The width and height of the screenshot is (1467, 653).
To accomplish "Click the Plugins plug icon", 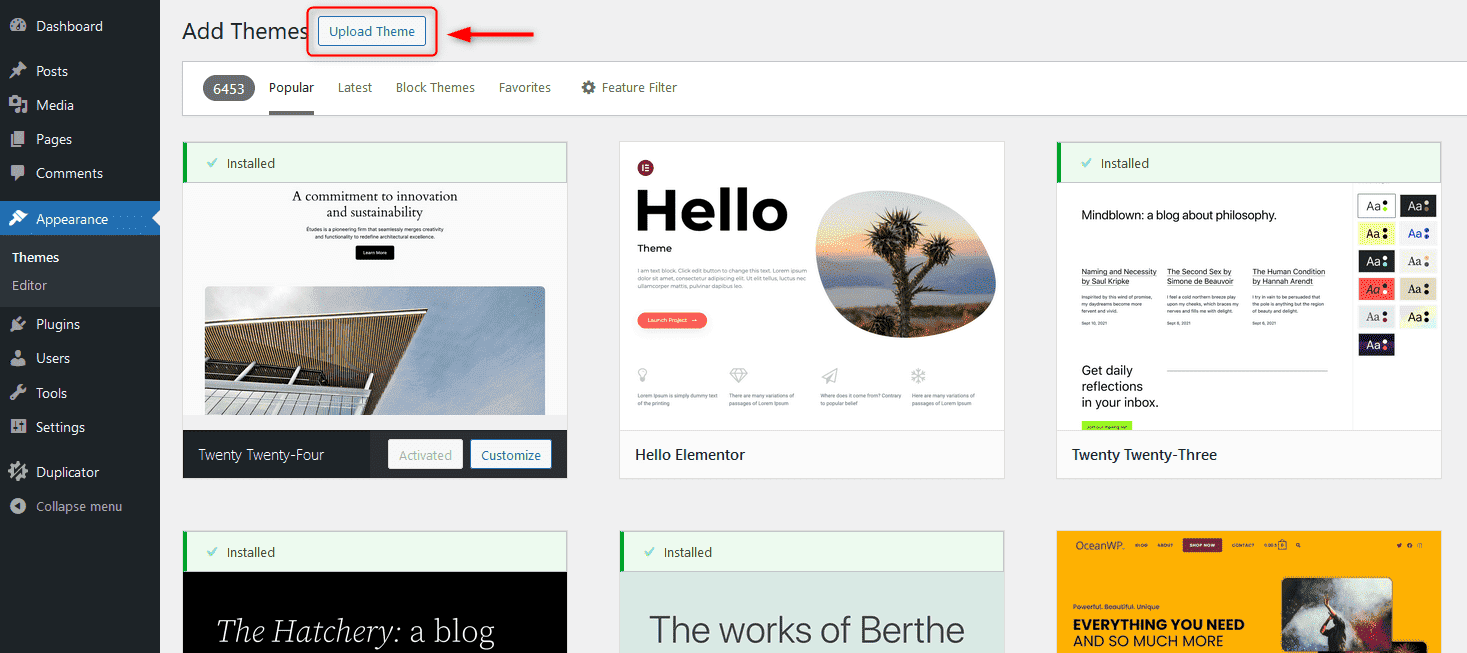I will (18, 324).
